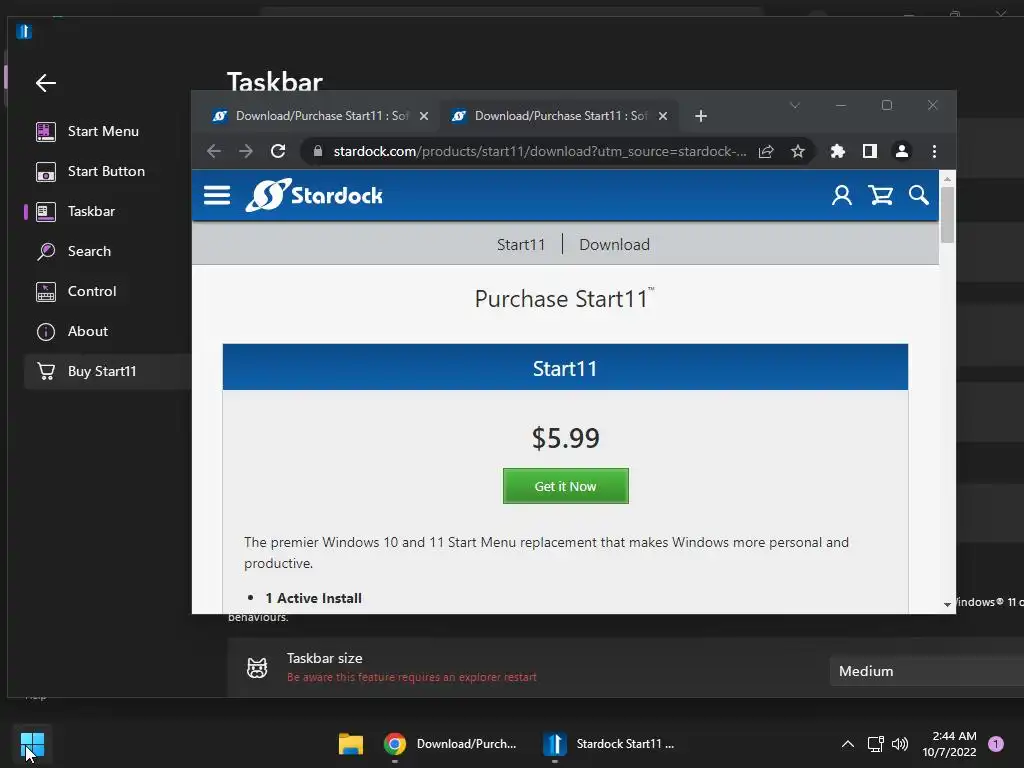1024x768 pixels.
Task: Show hidden system tray icons
Action: (x=848, y=744)
